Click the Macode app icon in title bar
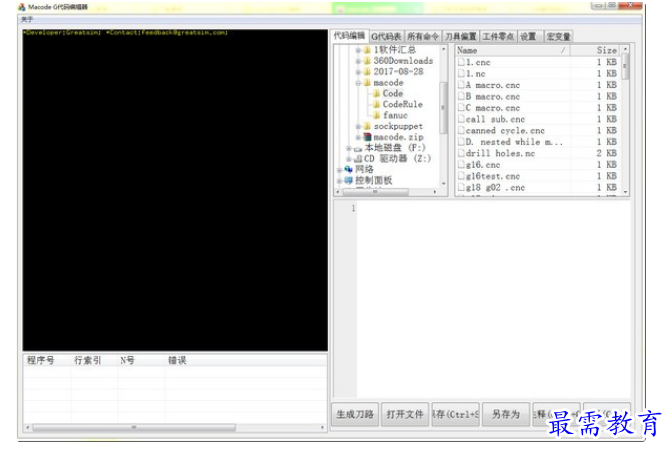Screen dimensions: 670x455 click(21, 7)
